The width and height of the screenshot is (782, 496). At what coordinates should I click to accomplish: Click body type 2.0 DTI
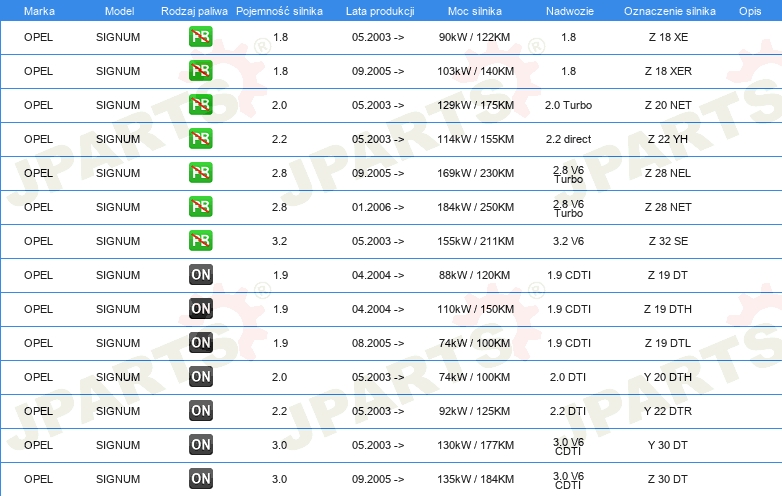(568, 377)
